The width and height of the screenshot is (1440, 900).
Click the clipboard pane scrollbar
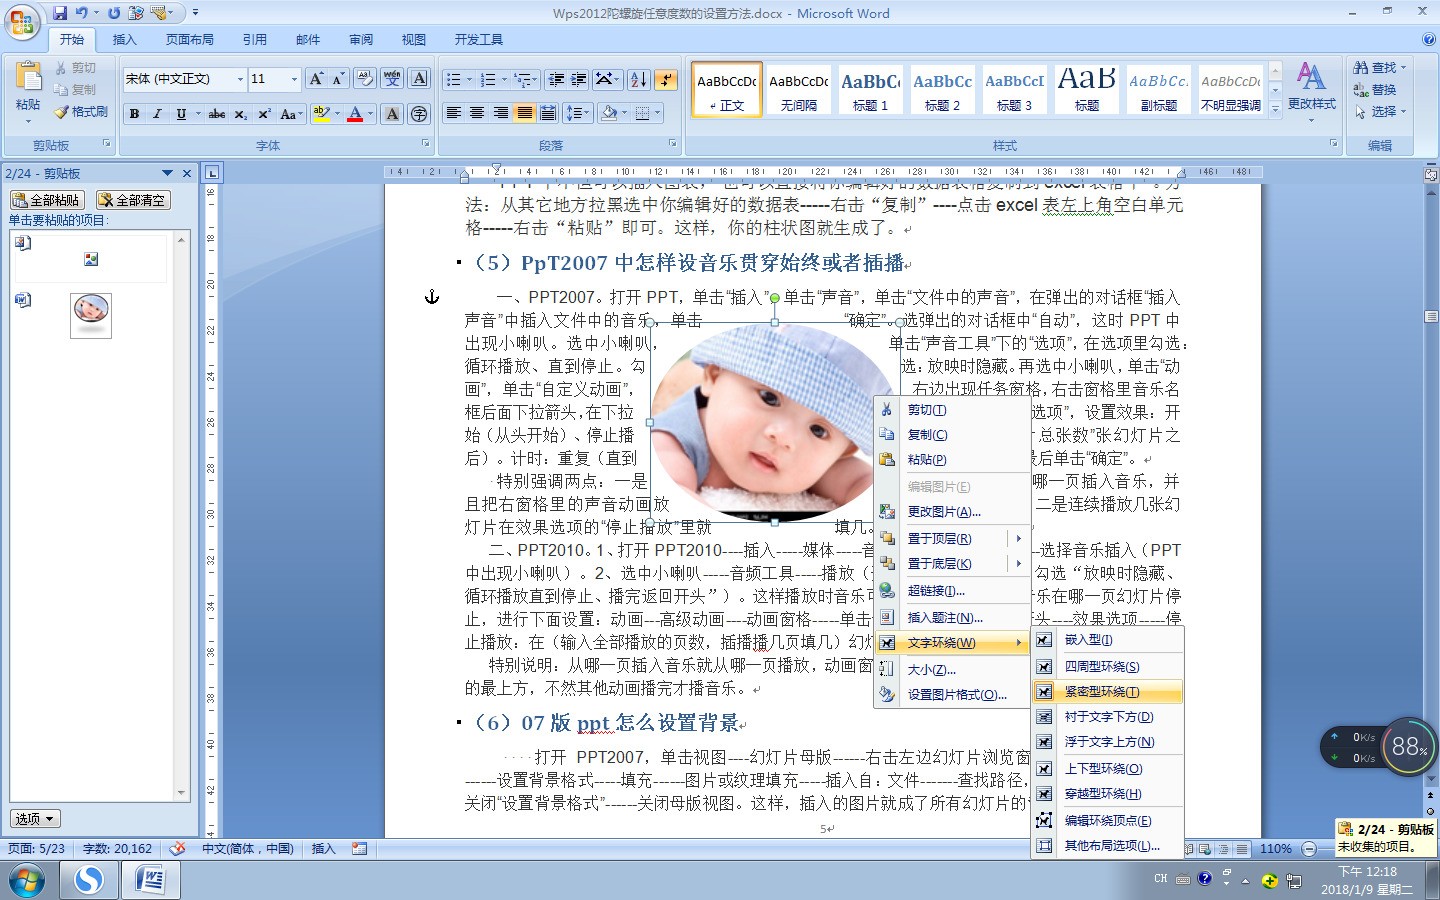(181, 516)
